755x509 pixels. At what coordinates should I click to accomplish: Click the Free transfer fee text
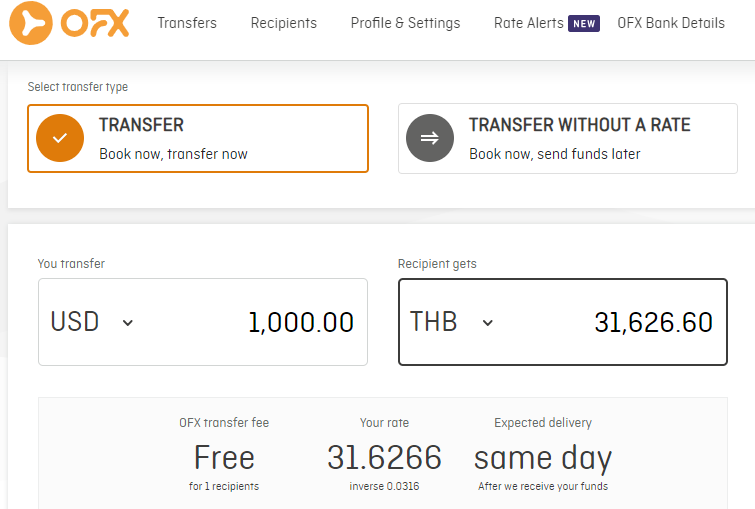click(224, 457)
